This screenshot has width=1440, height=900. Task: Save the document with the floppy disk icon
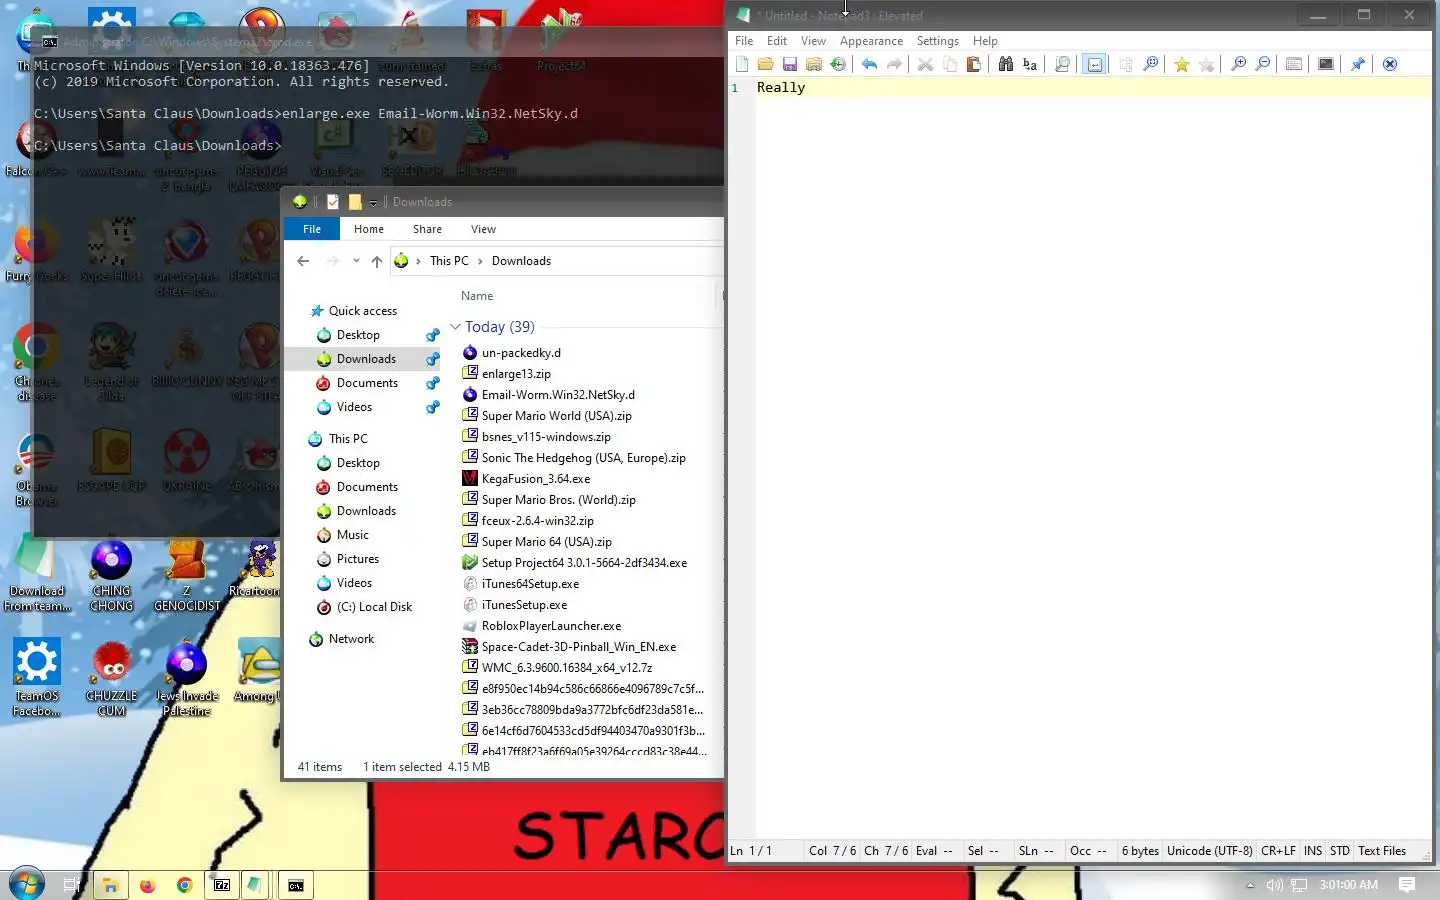[790, 64]
